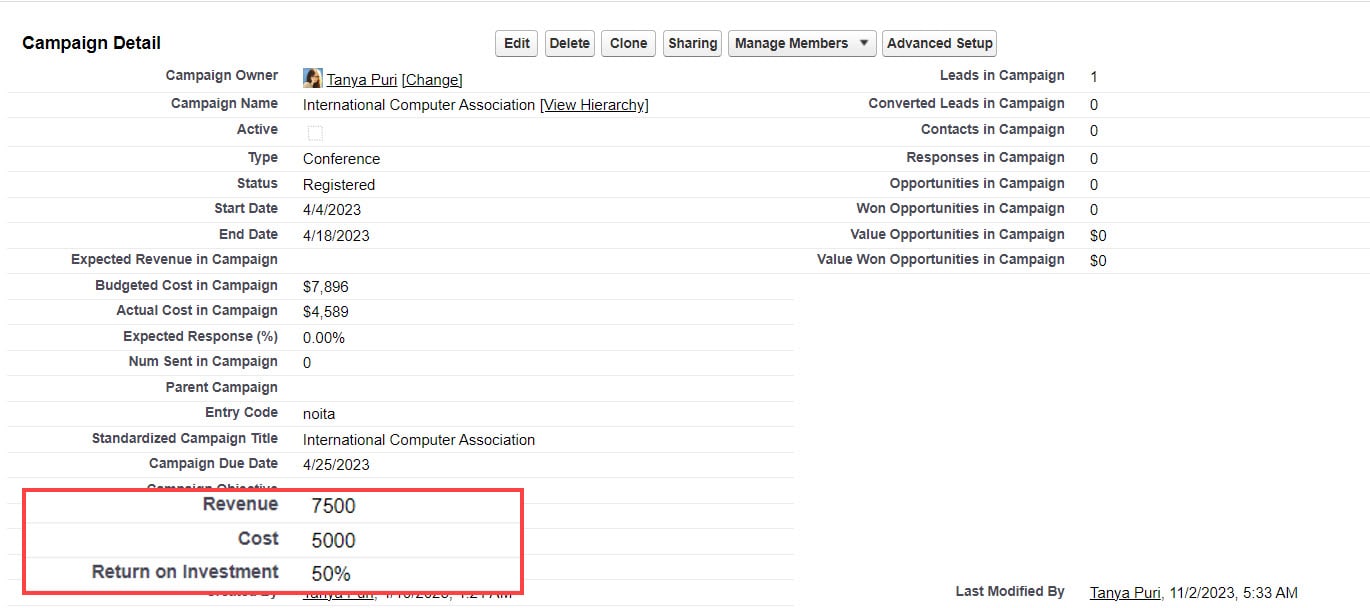Click the Sharing button
This screenshot has height=608, width=1370.
pos(691,43)
